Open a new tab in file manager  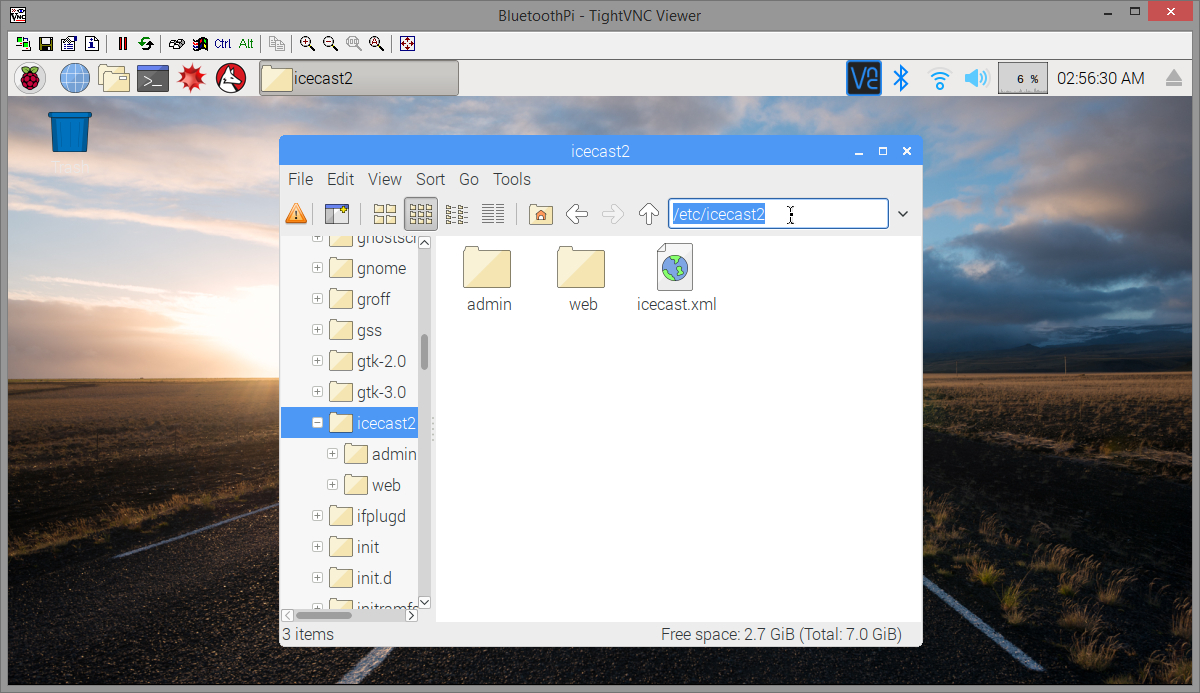pos(337,213)
